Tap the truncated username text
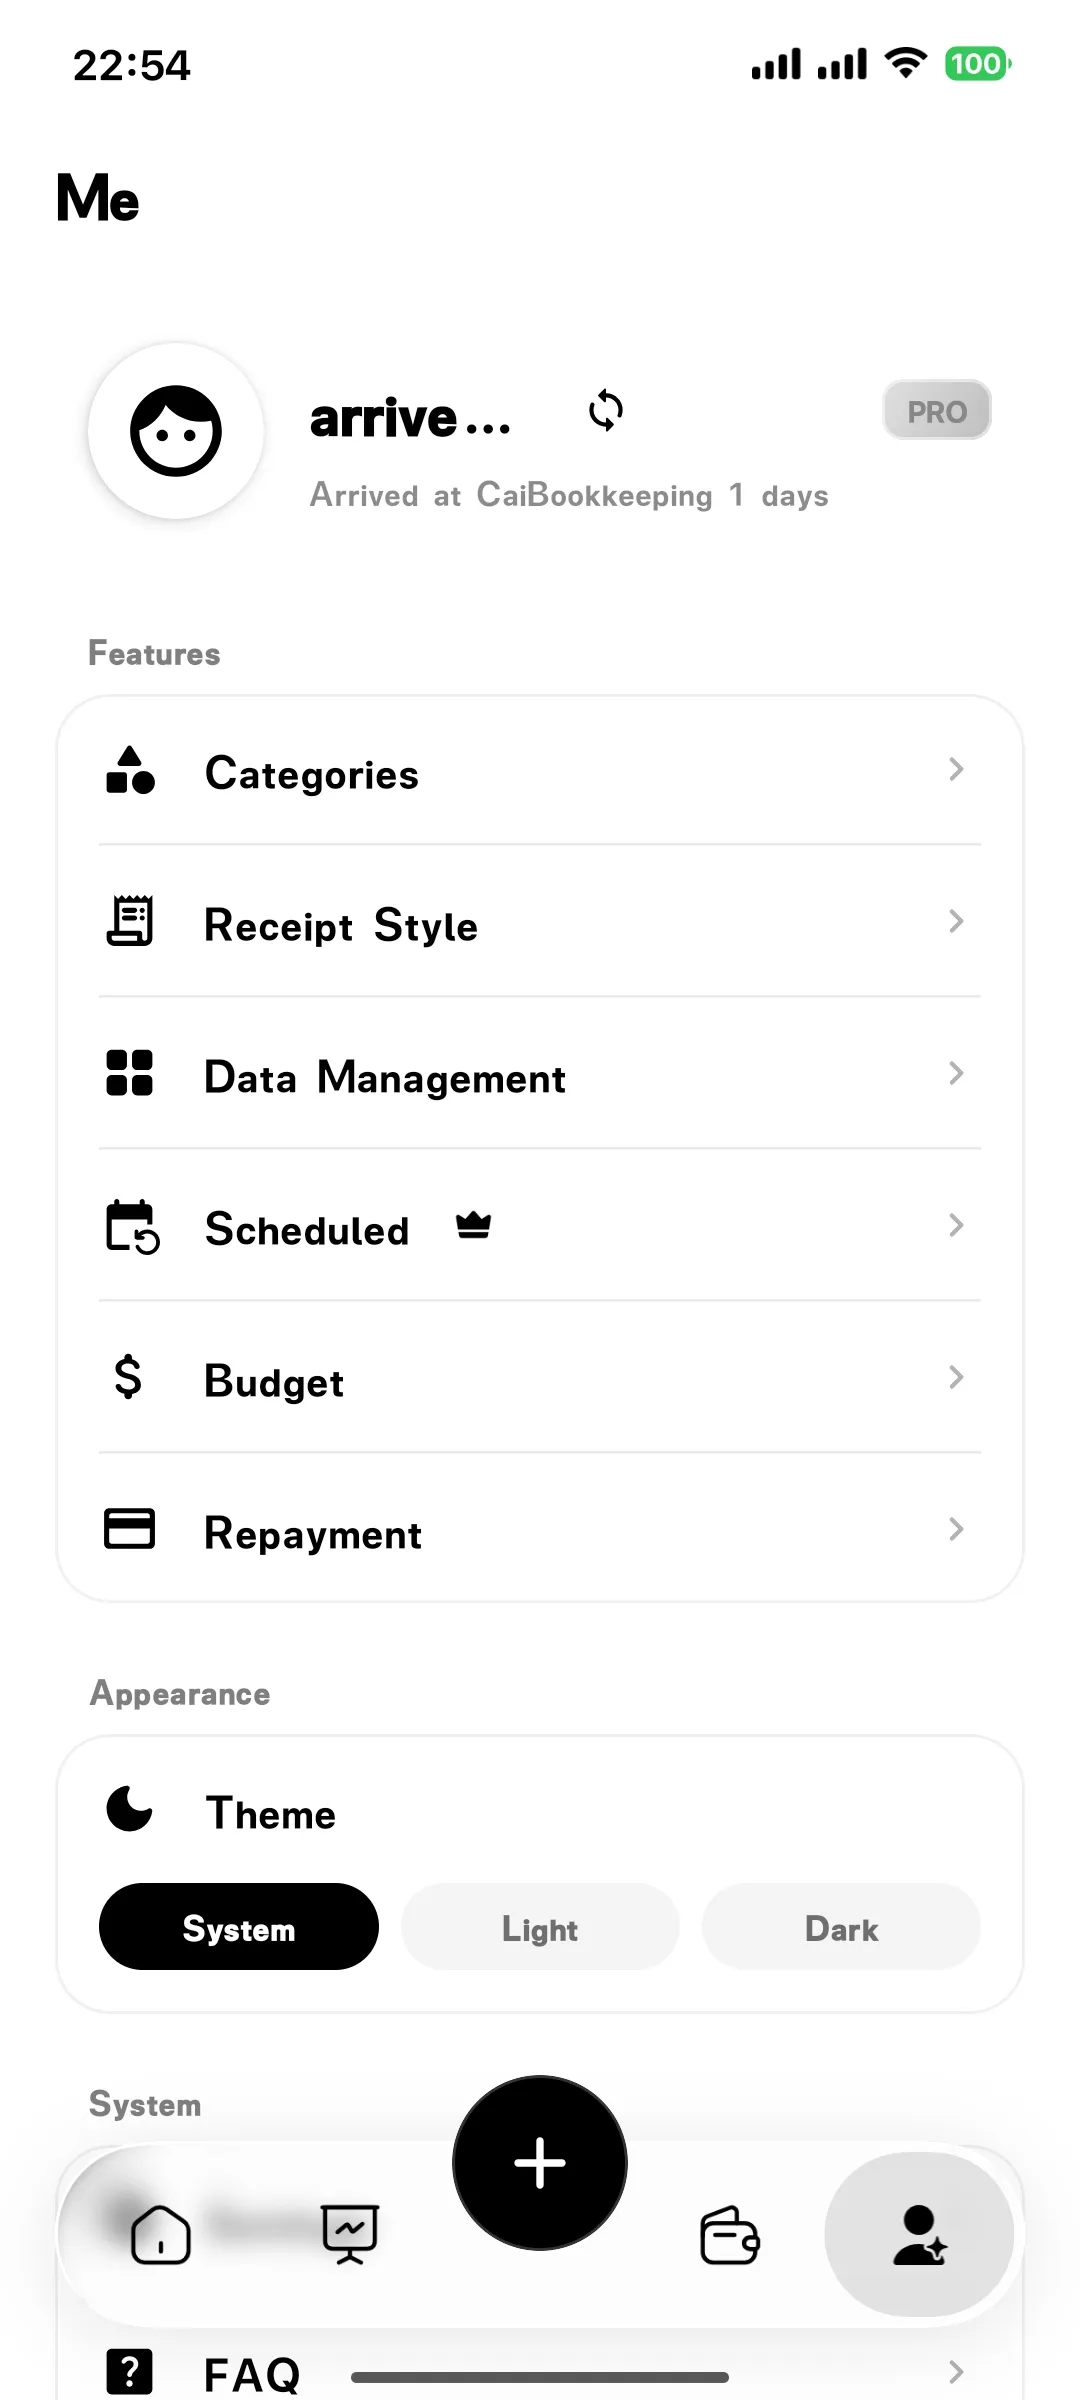The image size is (1080, 2400). tap(410, 418)
